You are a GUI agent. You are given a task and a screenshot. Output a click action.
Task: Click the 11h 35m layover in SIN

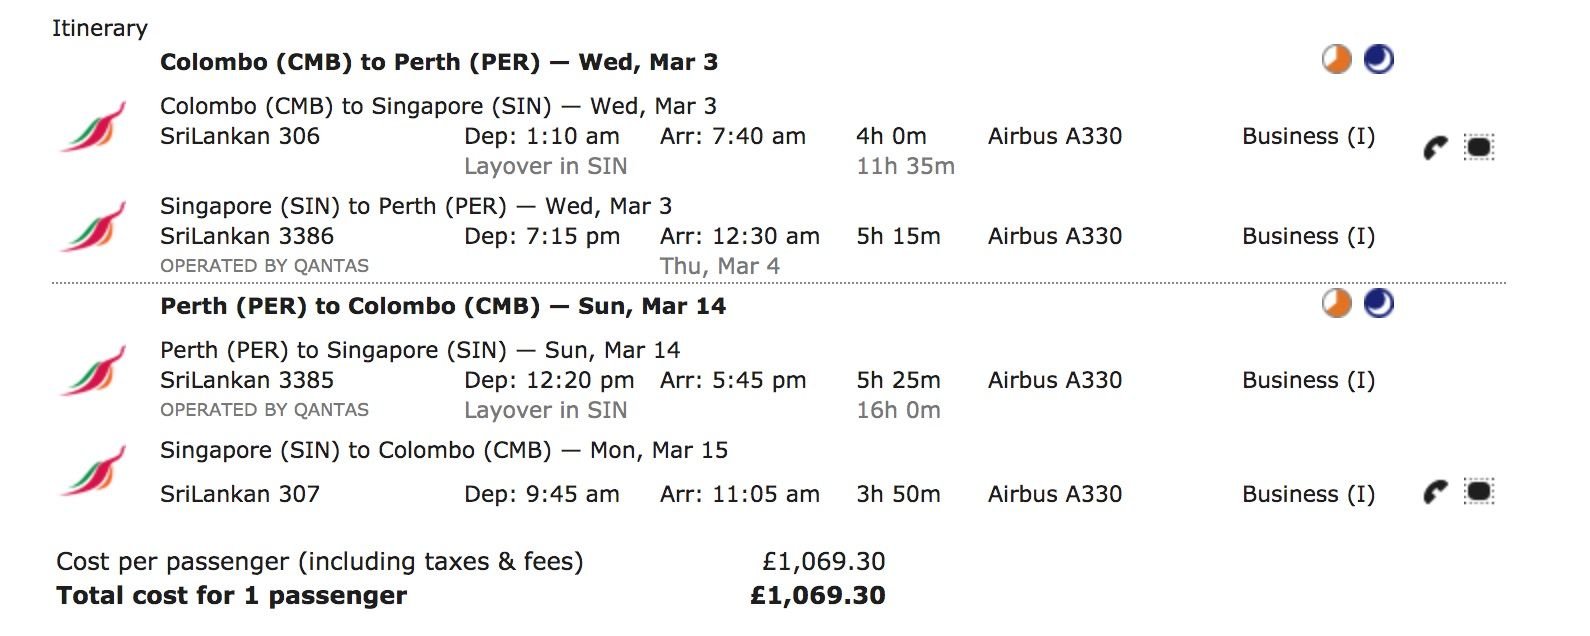click(905, 166)
